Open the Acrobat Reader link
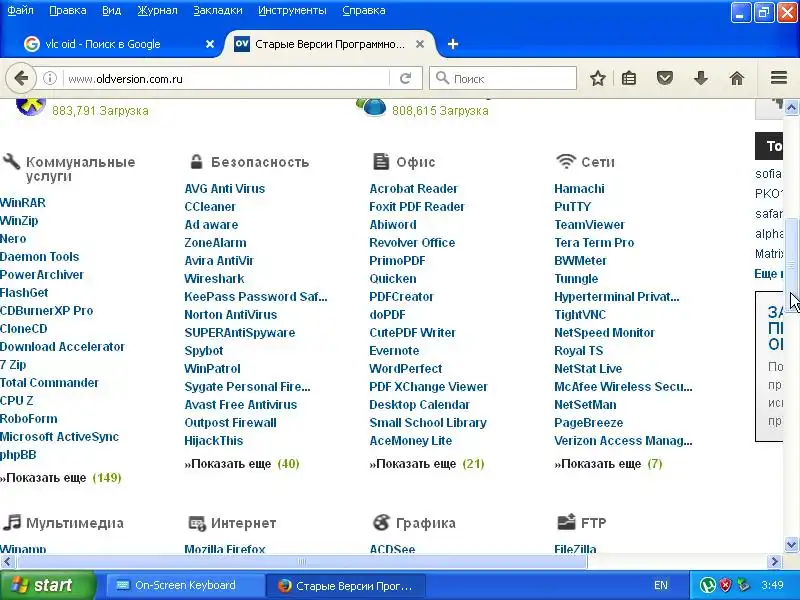The height and width of the screenshot is (600, 800). point(414,188)
